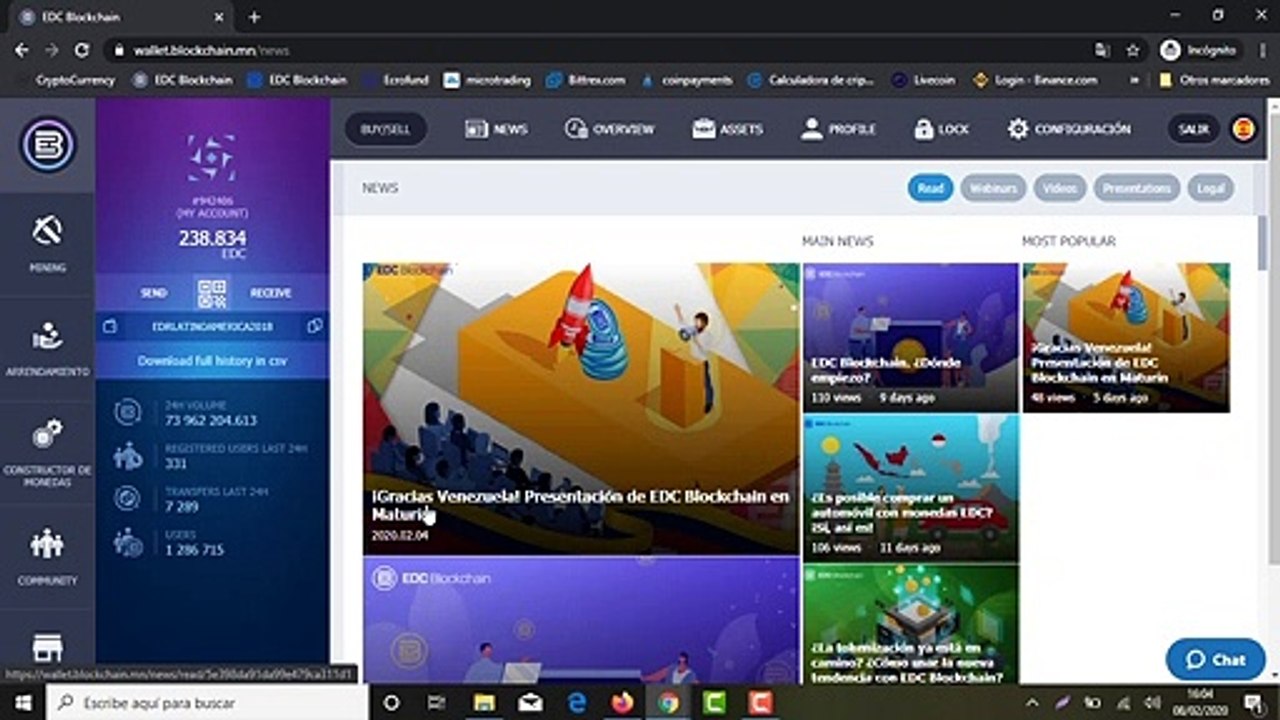Open the Bittrex.com bookmark
1280x720 pixels.
[586, 80]
